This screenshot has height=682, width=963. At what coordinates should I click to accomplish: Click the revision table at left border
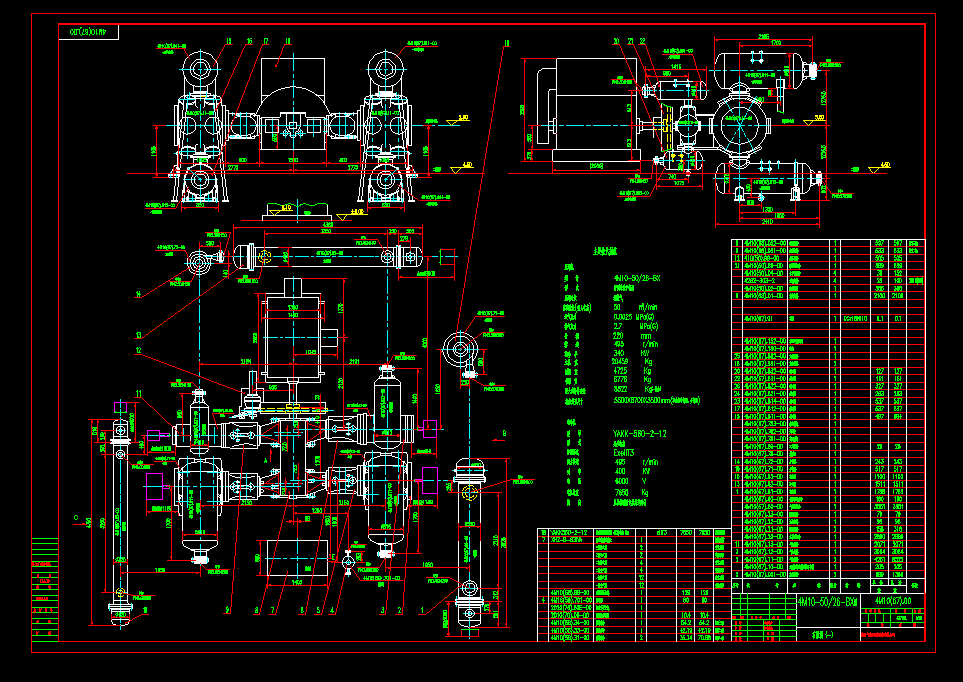click(45, 590)
